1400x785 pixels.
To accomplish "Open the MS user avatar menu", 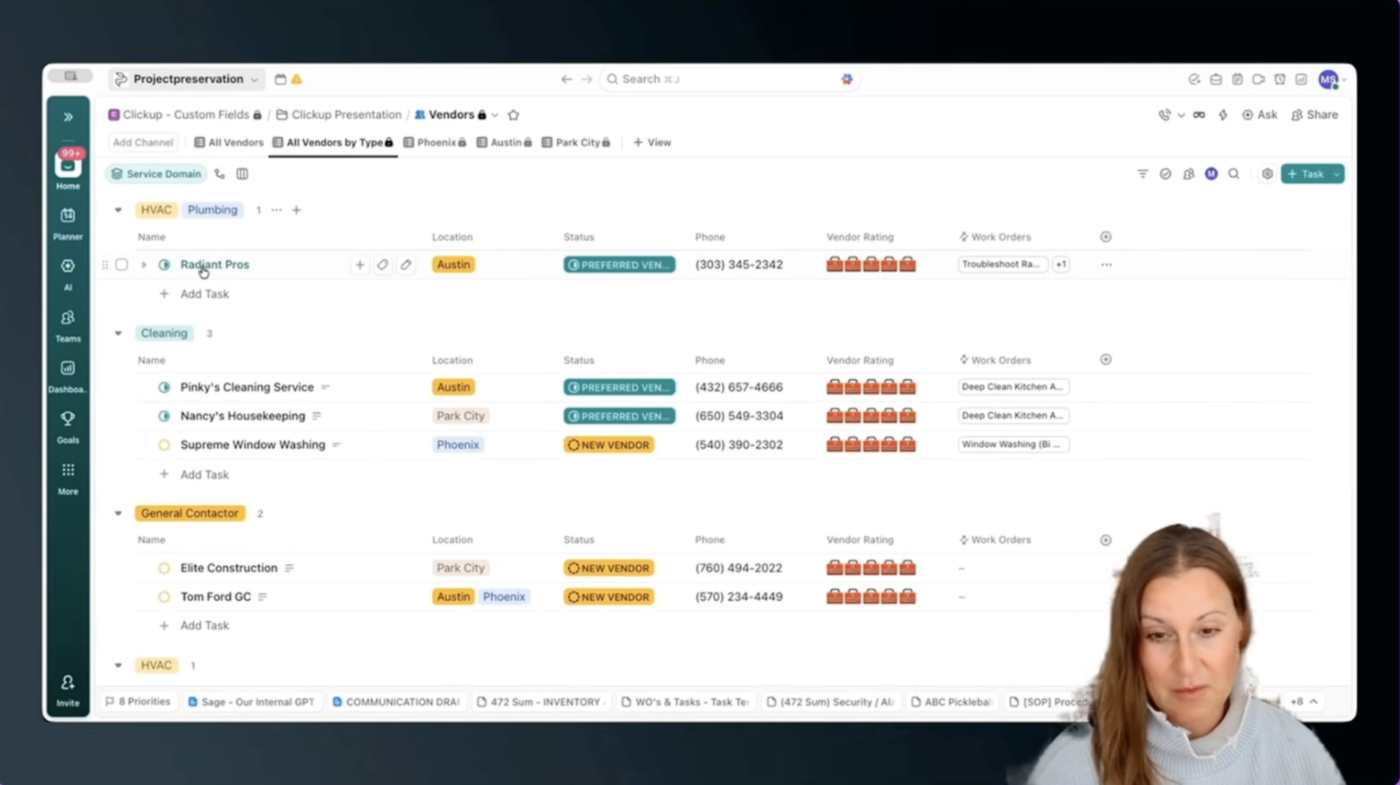I will (x=1328, y=79).
